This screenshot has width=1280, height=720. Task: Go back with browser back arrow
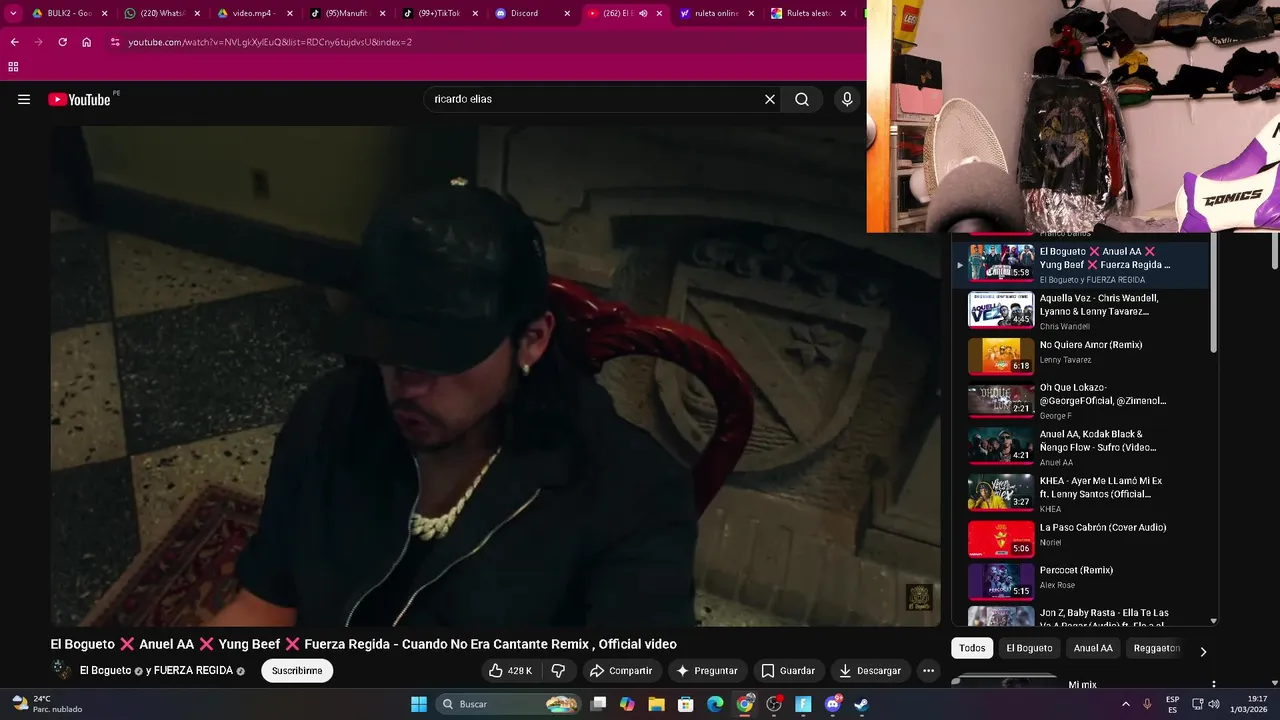coord(14,42)
